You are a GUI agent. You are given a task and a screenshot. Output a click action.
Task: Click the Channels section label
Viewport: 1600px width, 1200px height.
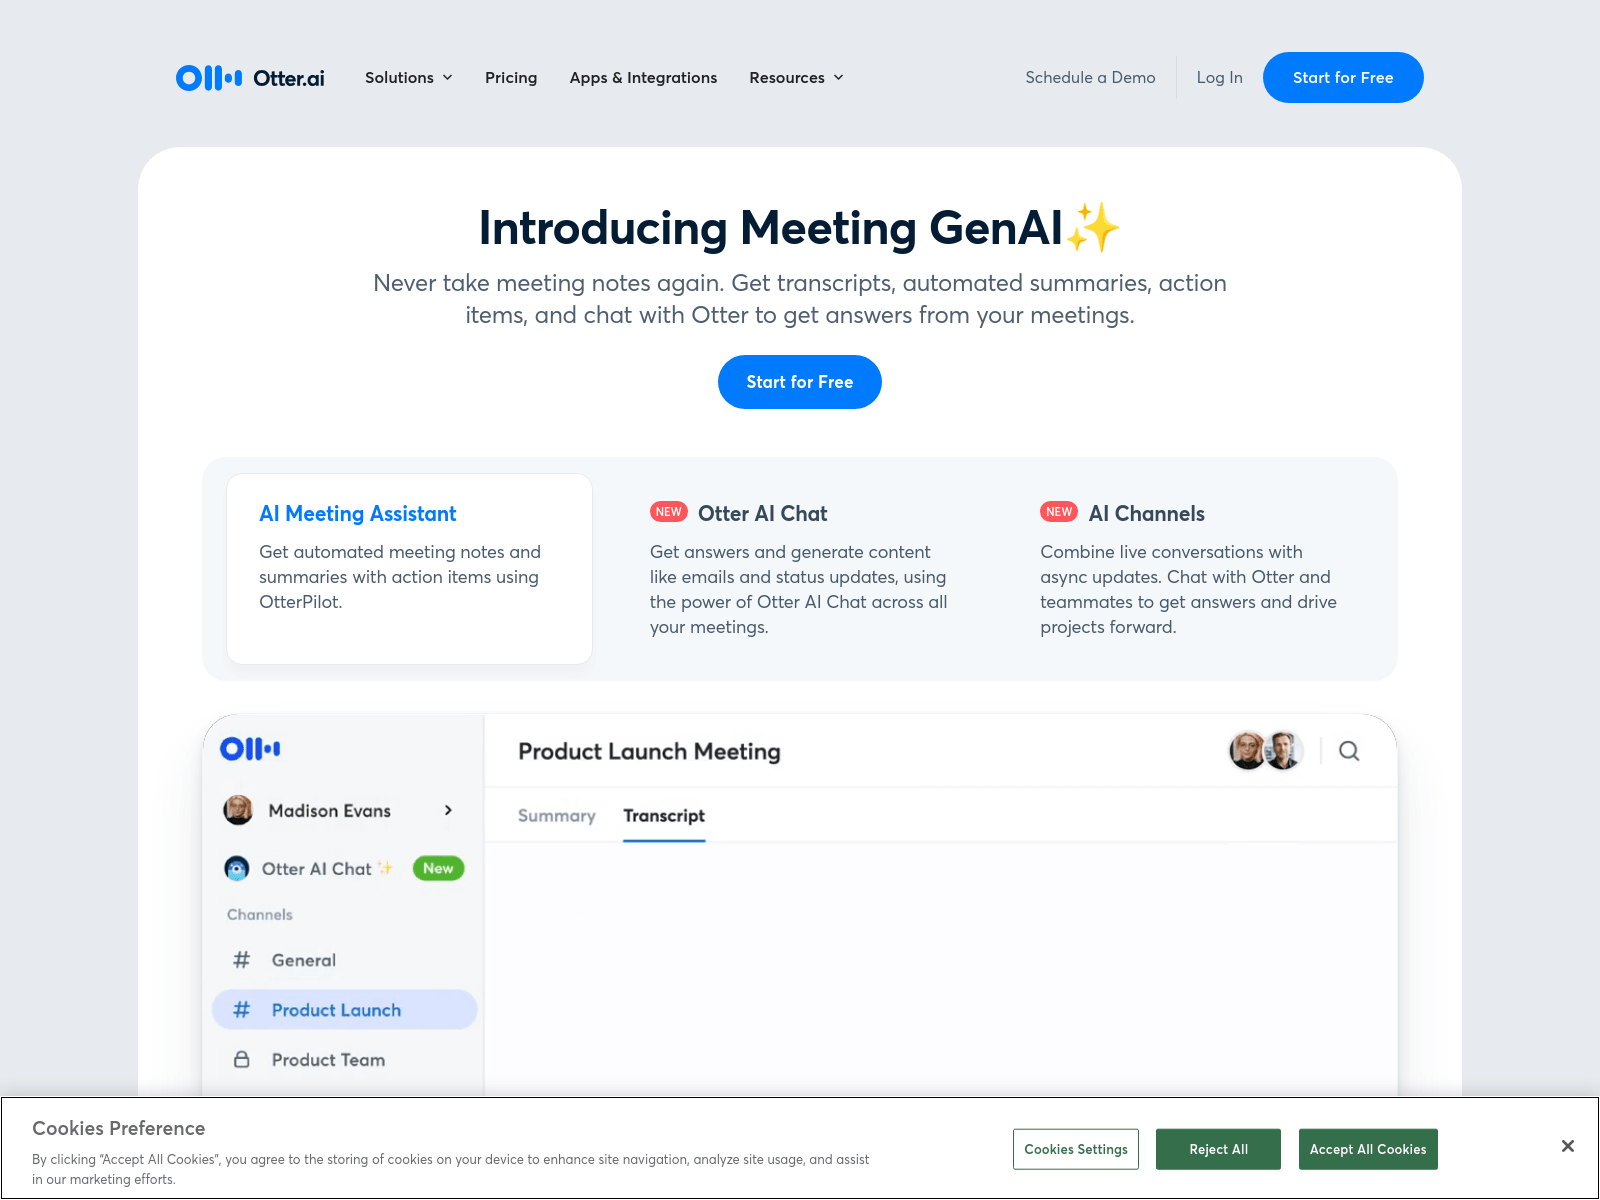point(260,915)
